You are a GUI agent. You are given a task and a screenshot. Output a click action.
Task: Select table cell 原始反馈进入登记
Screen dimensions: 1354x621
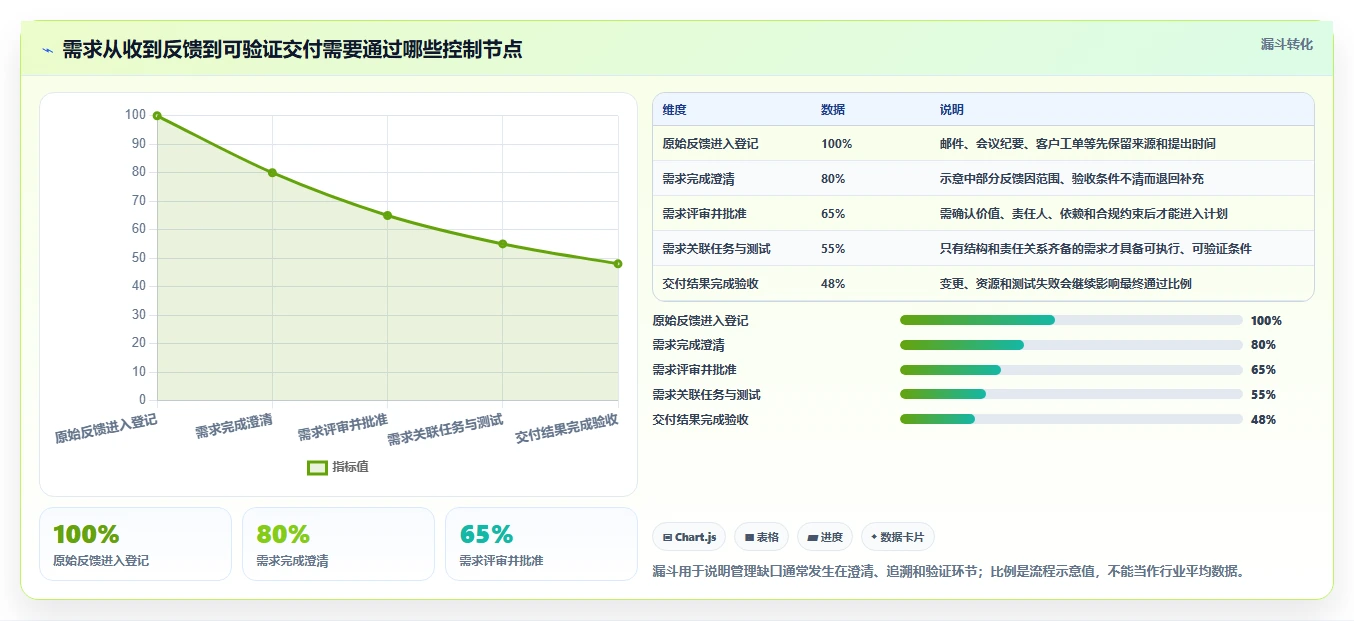tap(710, 144)
